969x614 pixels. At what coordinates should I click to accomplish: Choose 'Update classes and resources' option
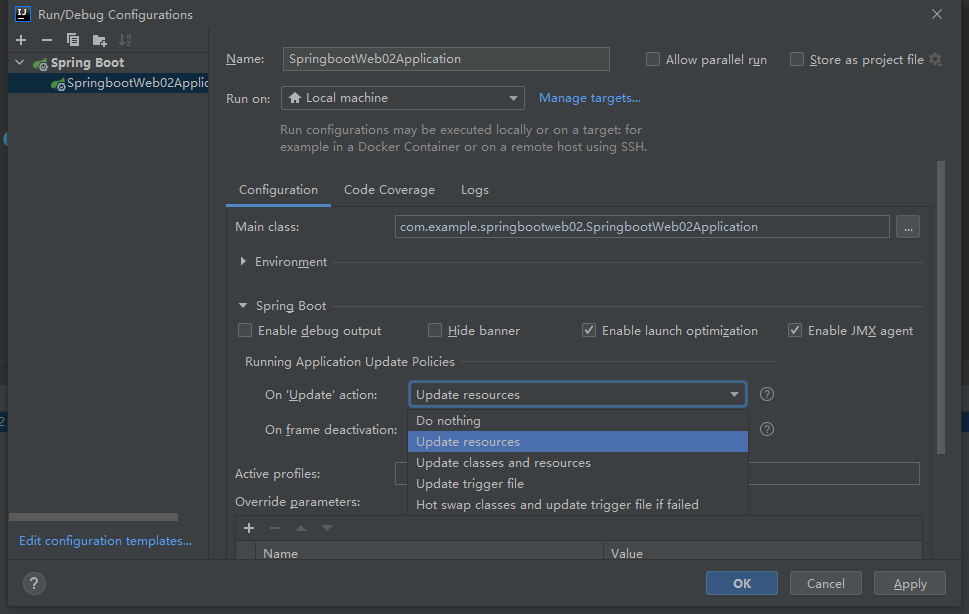coord(503,463)
